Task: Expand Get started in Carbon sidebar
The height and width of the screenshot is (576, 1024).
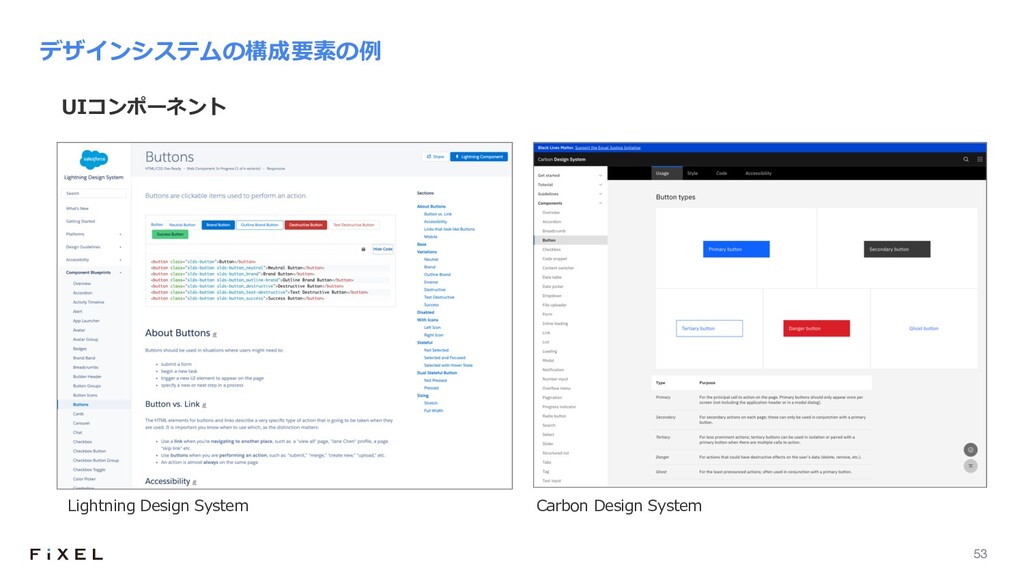Action: tap(600, 176)
